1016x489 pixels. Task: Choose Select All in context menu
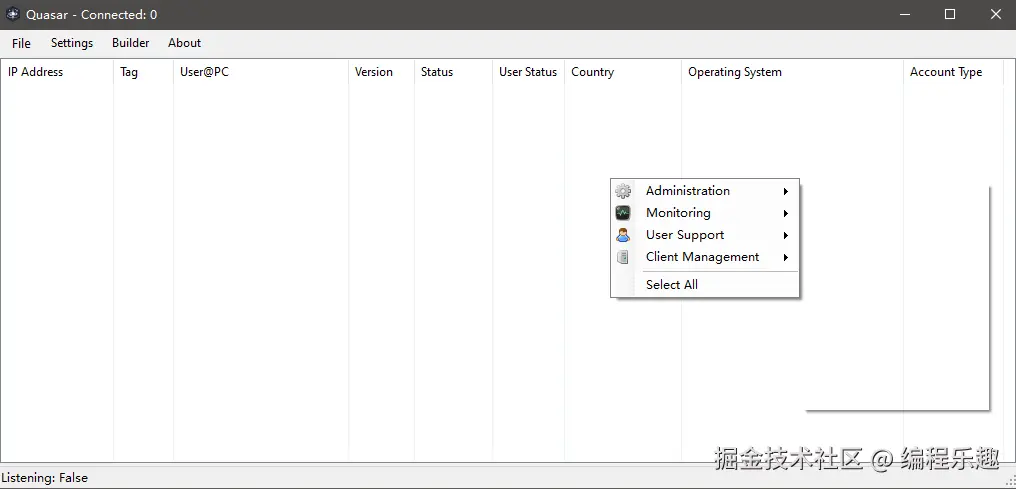pyautogui.click(x=705, y=285)
